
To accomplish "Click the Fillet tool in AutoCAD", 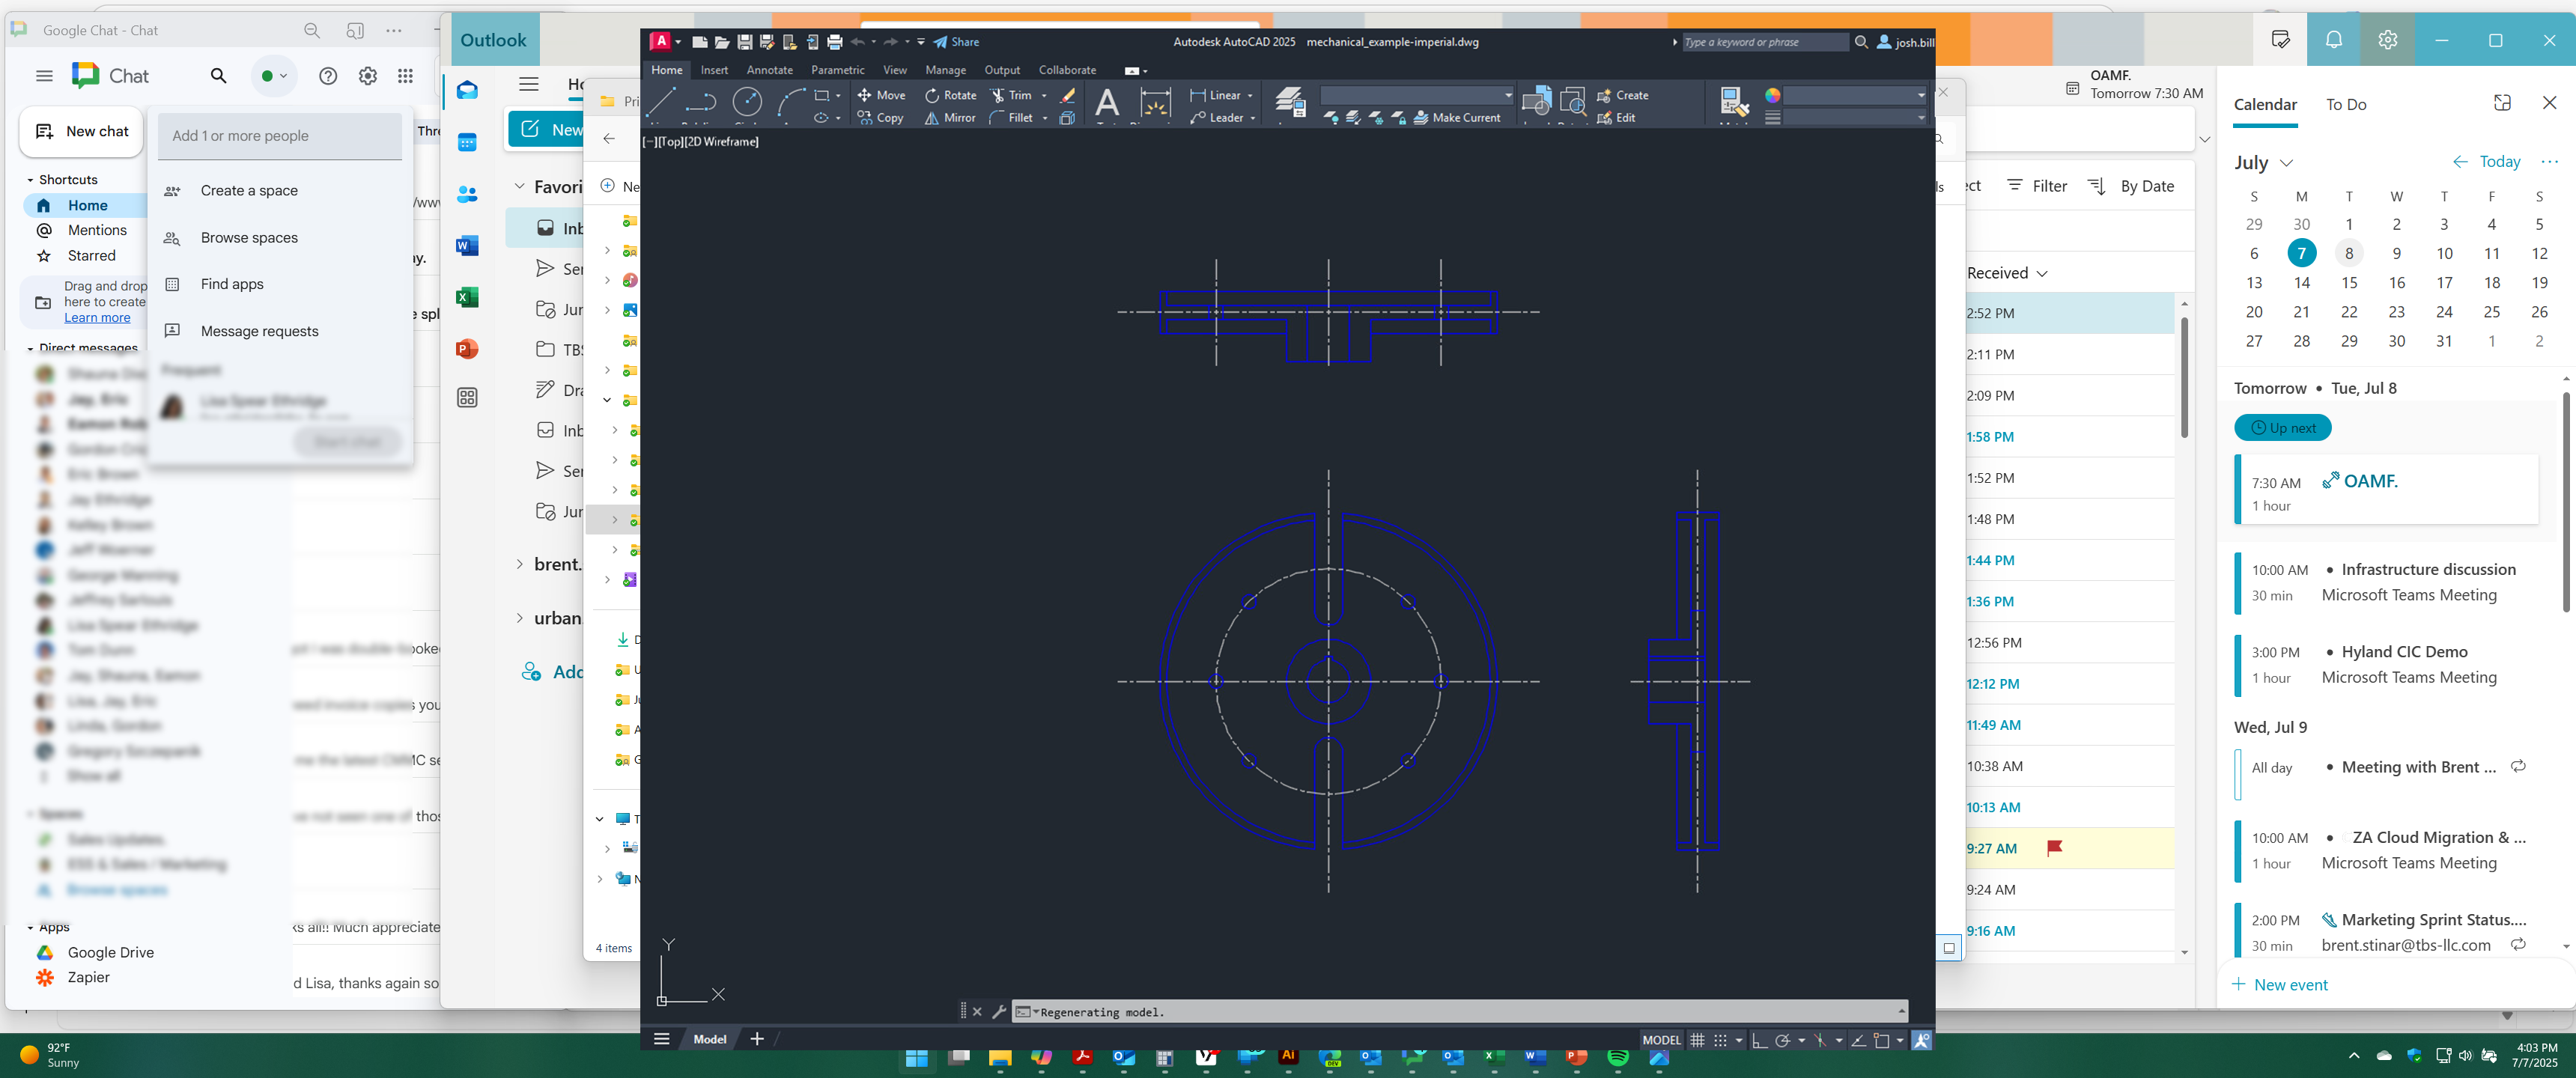I will (x=1011, y=118).
